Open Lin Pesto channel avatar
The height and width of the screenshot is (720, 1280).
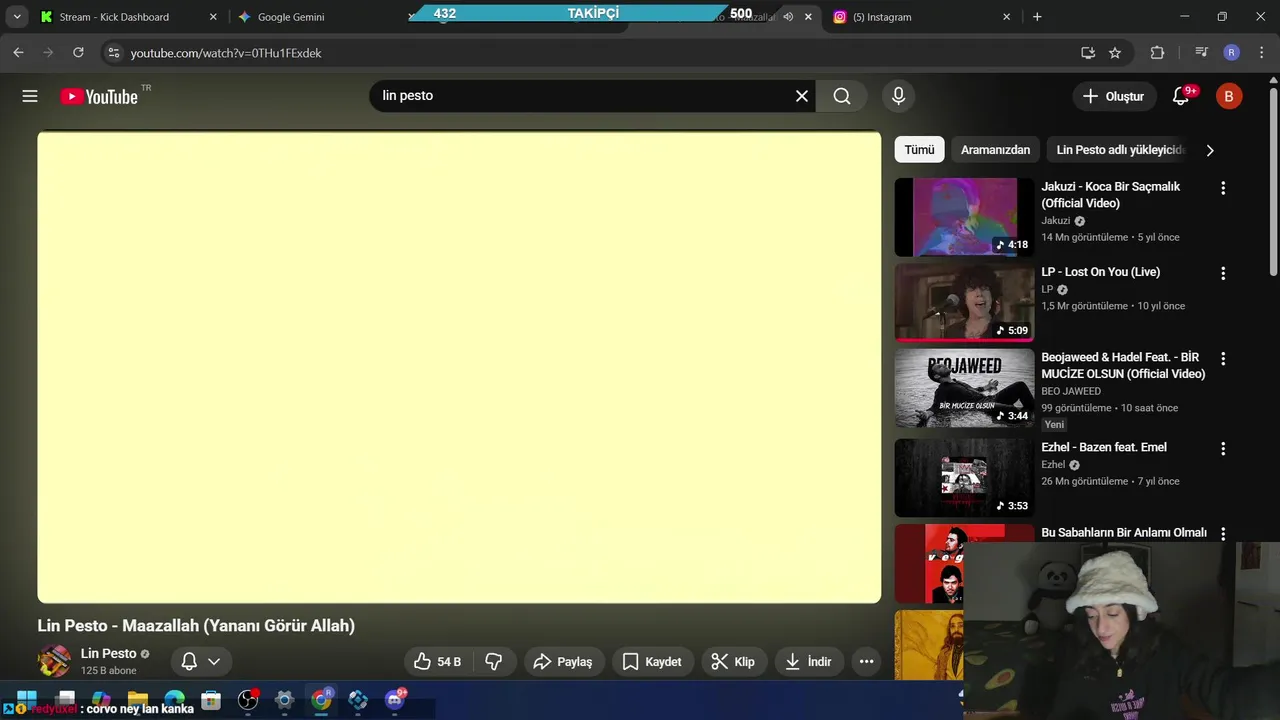click(x=54, y=661)
